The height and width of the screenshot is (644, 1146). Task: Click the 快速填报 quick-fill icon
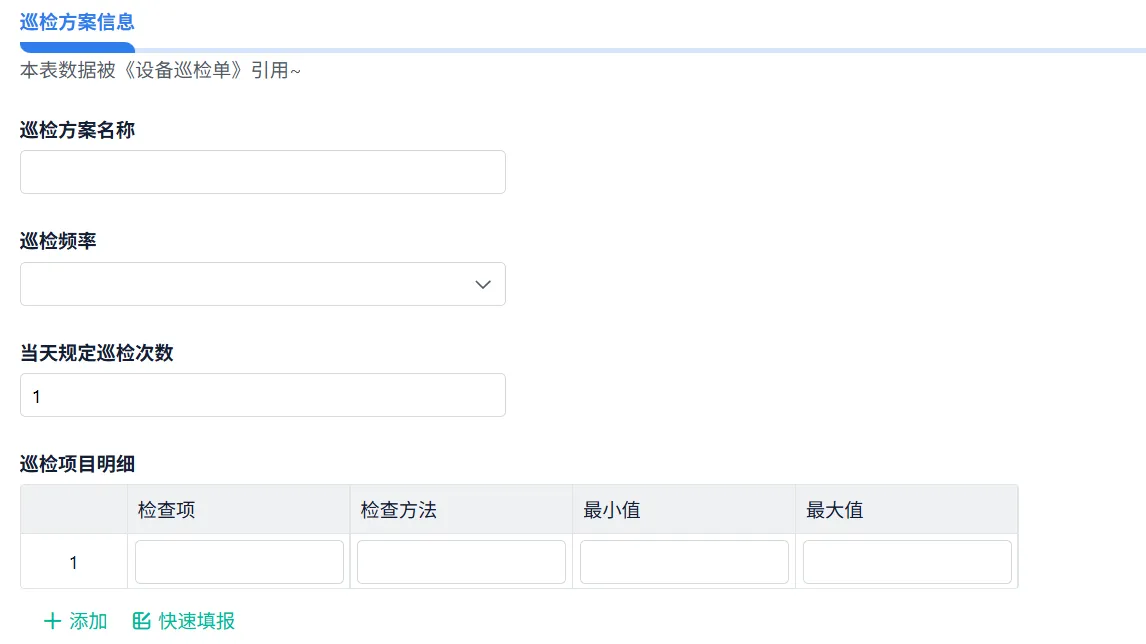[140, 620]
